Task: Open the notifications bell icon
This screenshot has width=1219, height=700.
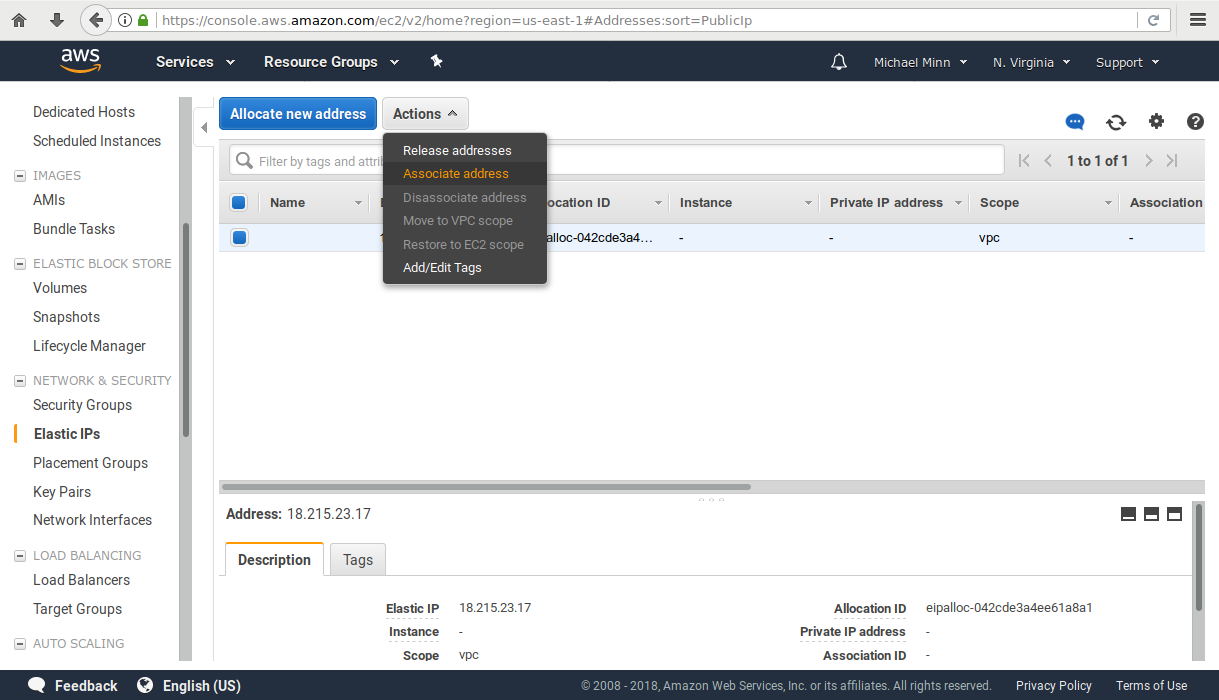Action: (839, 62)
